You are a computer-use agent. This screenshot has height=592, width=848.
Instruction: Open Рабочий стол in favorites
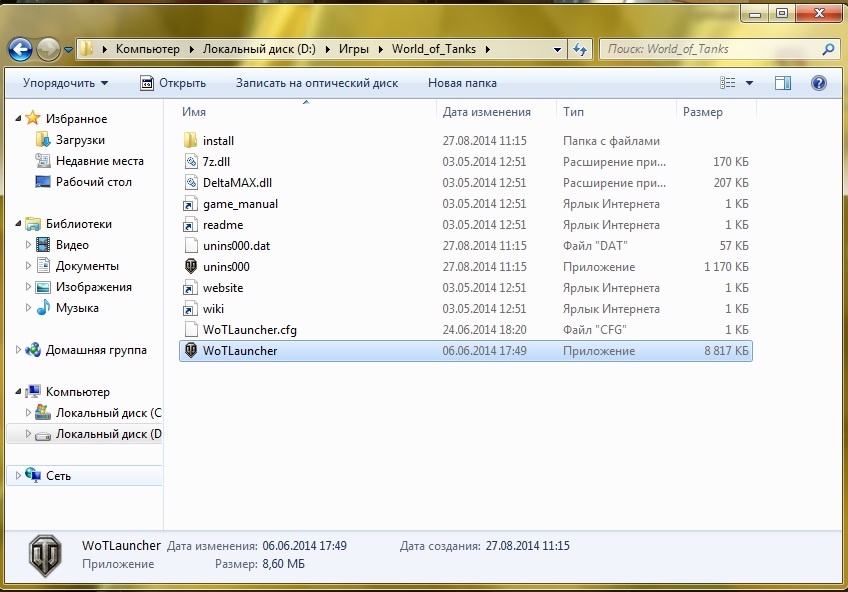tap(94, 182)
